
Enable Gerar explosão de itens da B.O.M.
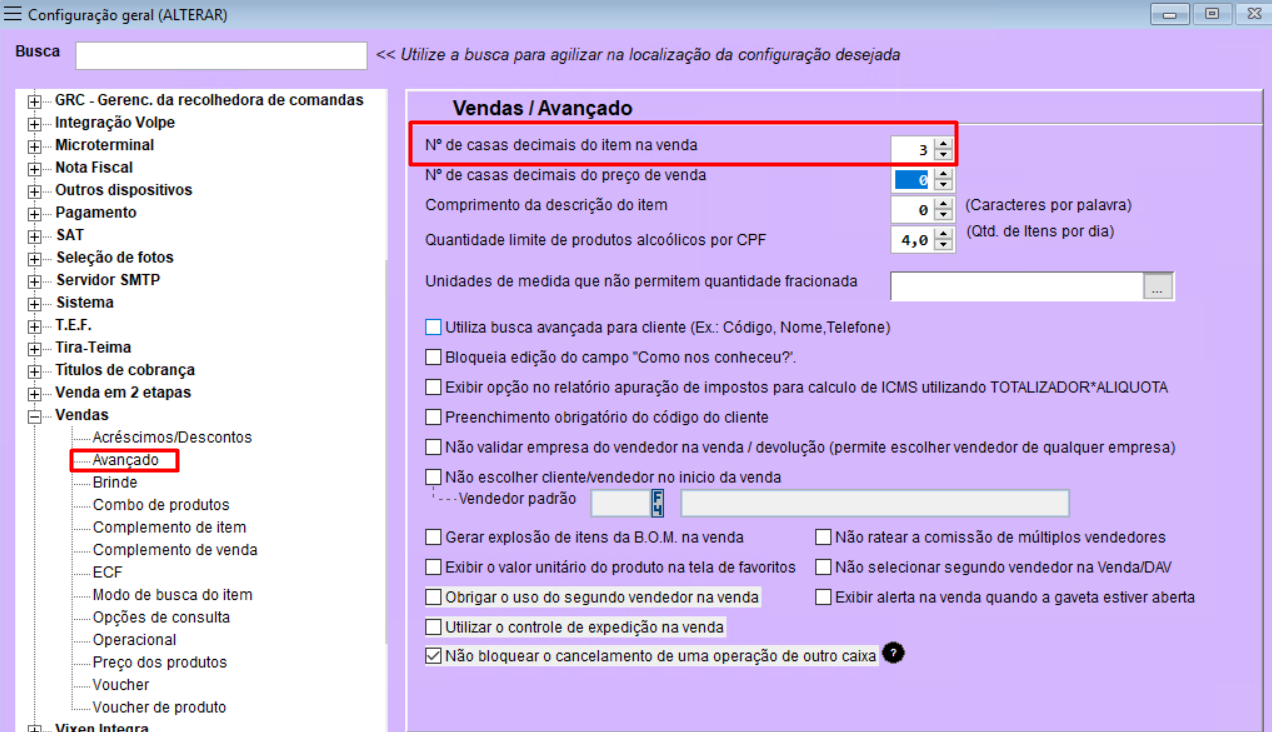pos(433,537)
